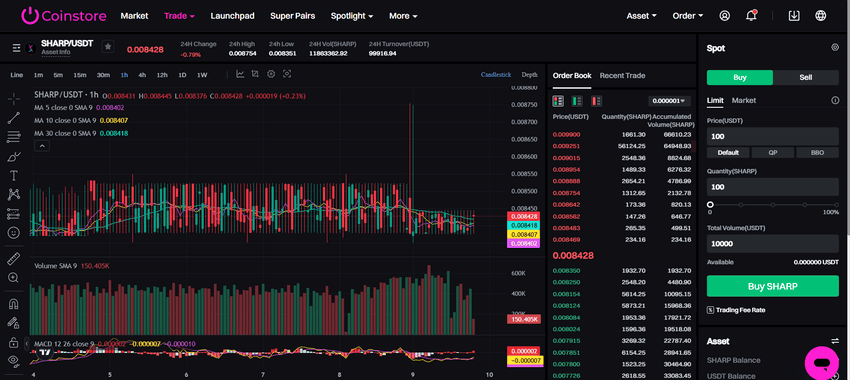Collapse the indicator legend chevron
This screenshot has width=850, height=380.
click(x=42, y=145)
